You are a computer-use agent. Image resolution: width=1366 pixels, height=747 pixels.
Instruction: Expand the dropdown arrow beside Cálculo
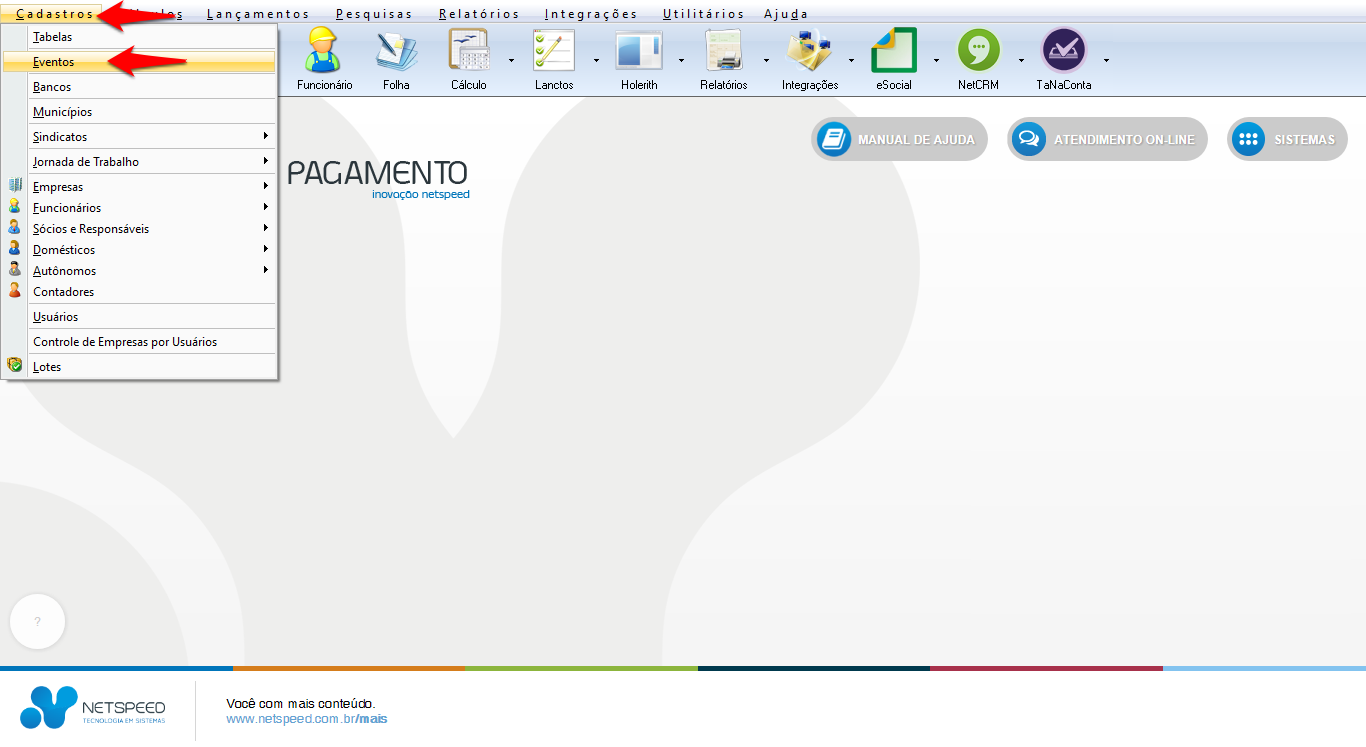[511, 60]
